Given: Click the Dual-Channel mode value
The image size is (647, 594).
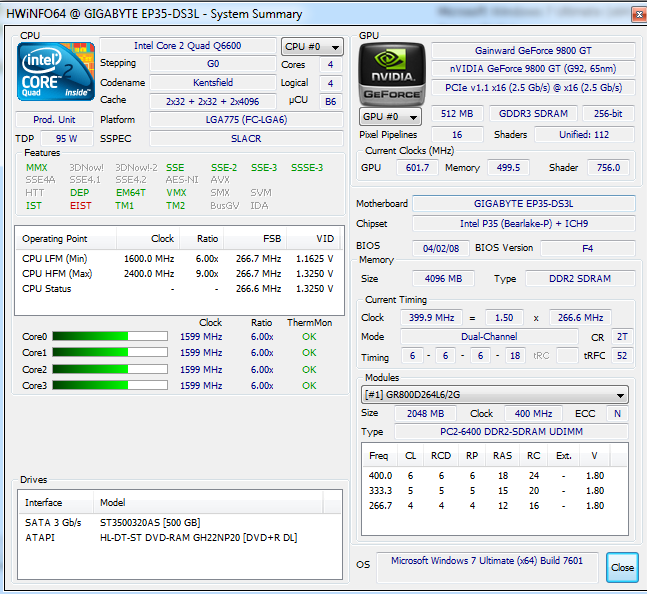Looking at the screenshot, I should coord(489,337).
